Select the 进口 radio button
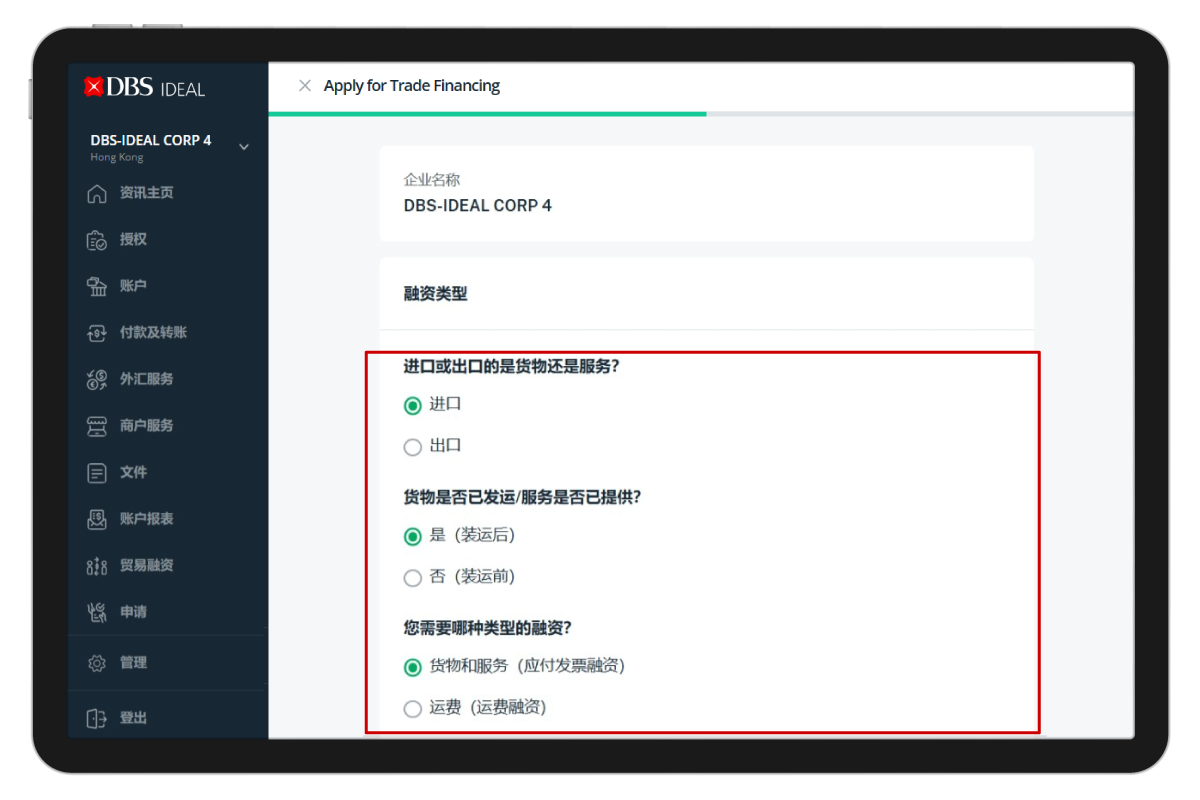The image size is (1200, 800). point(412,405)
